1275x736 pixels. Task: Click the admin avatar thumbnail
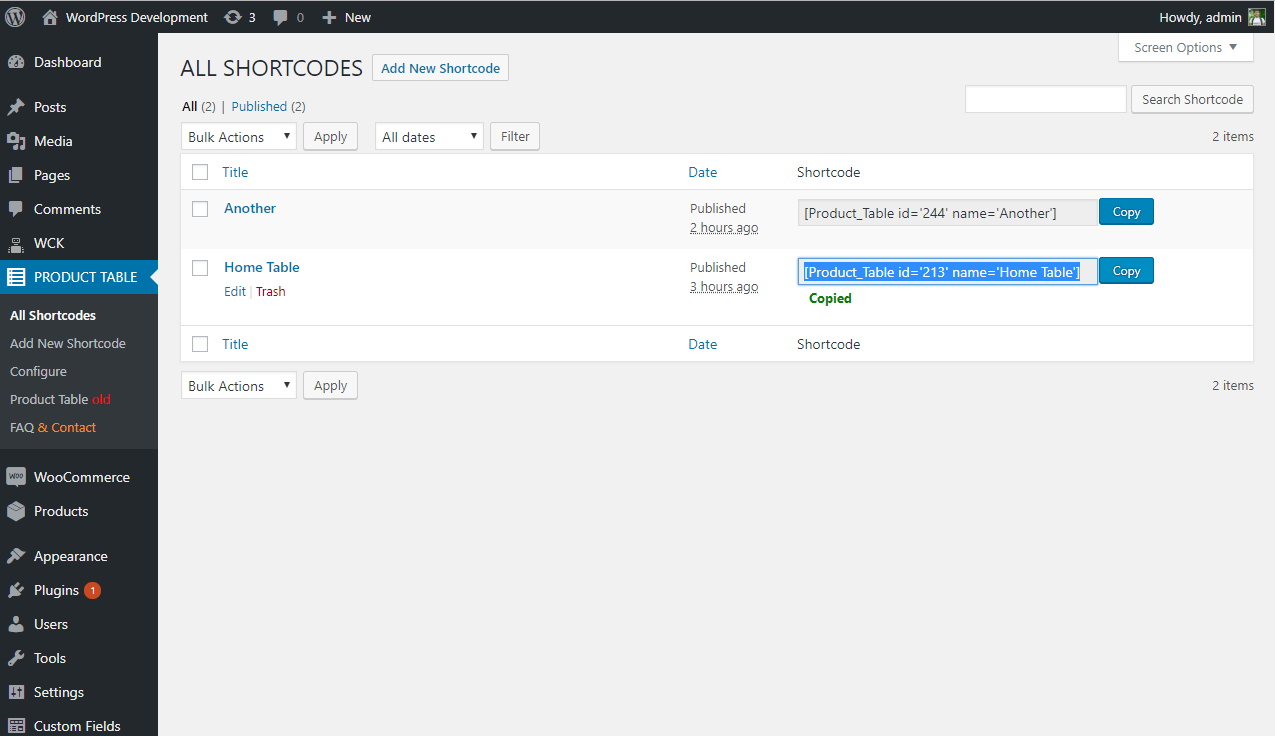(1256, 17)
